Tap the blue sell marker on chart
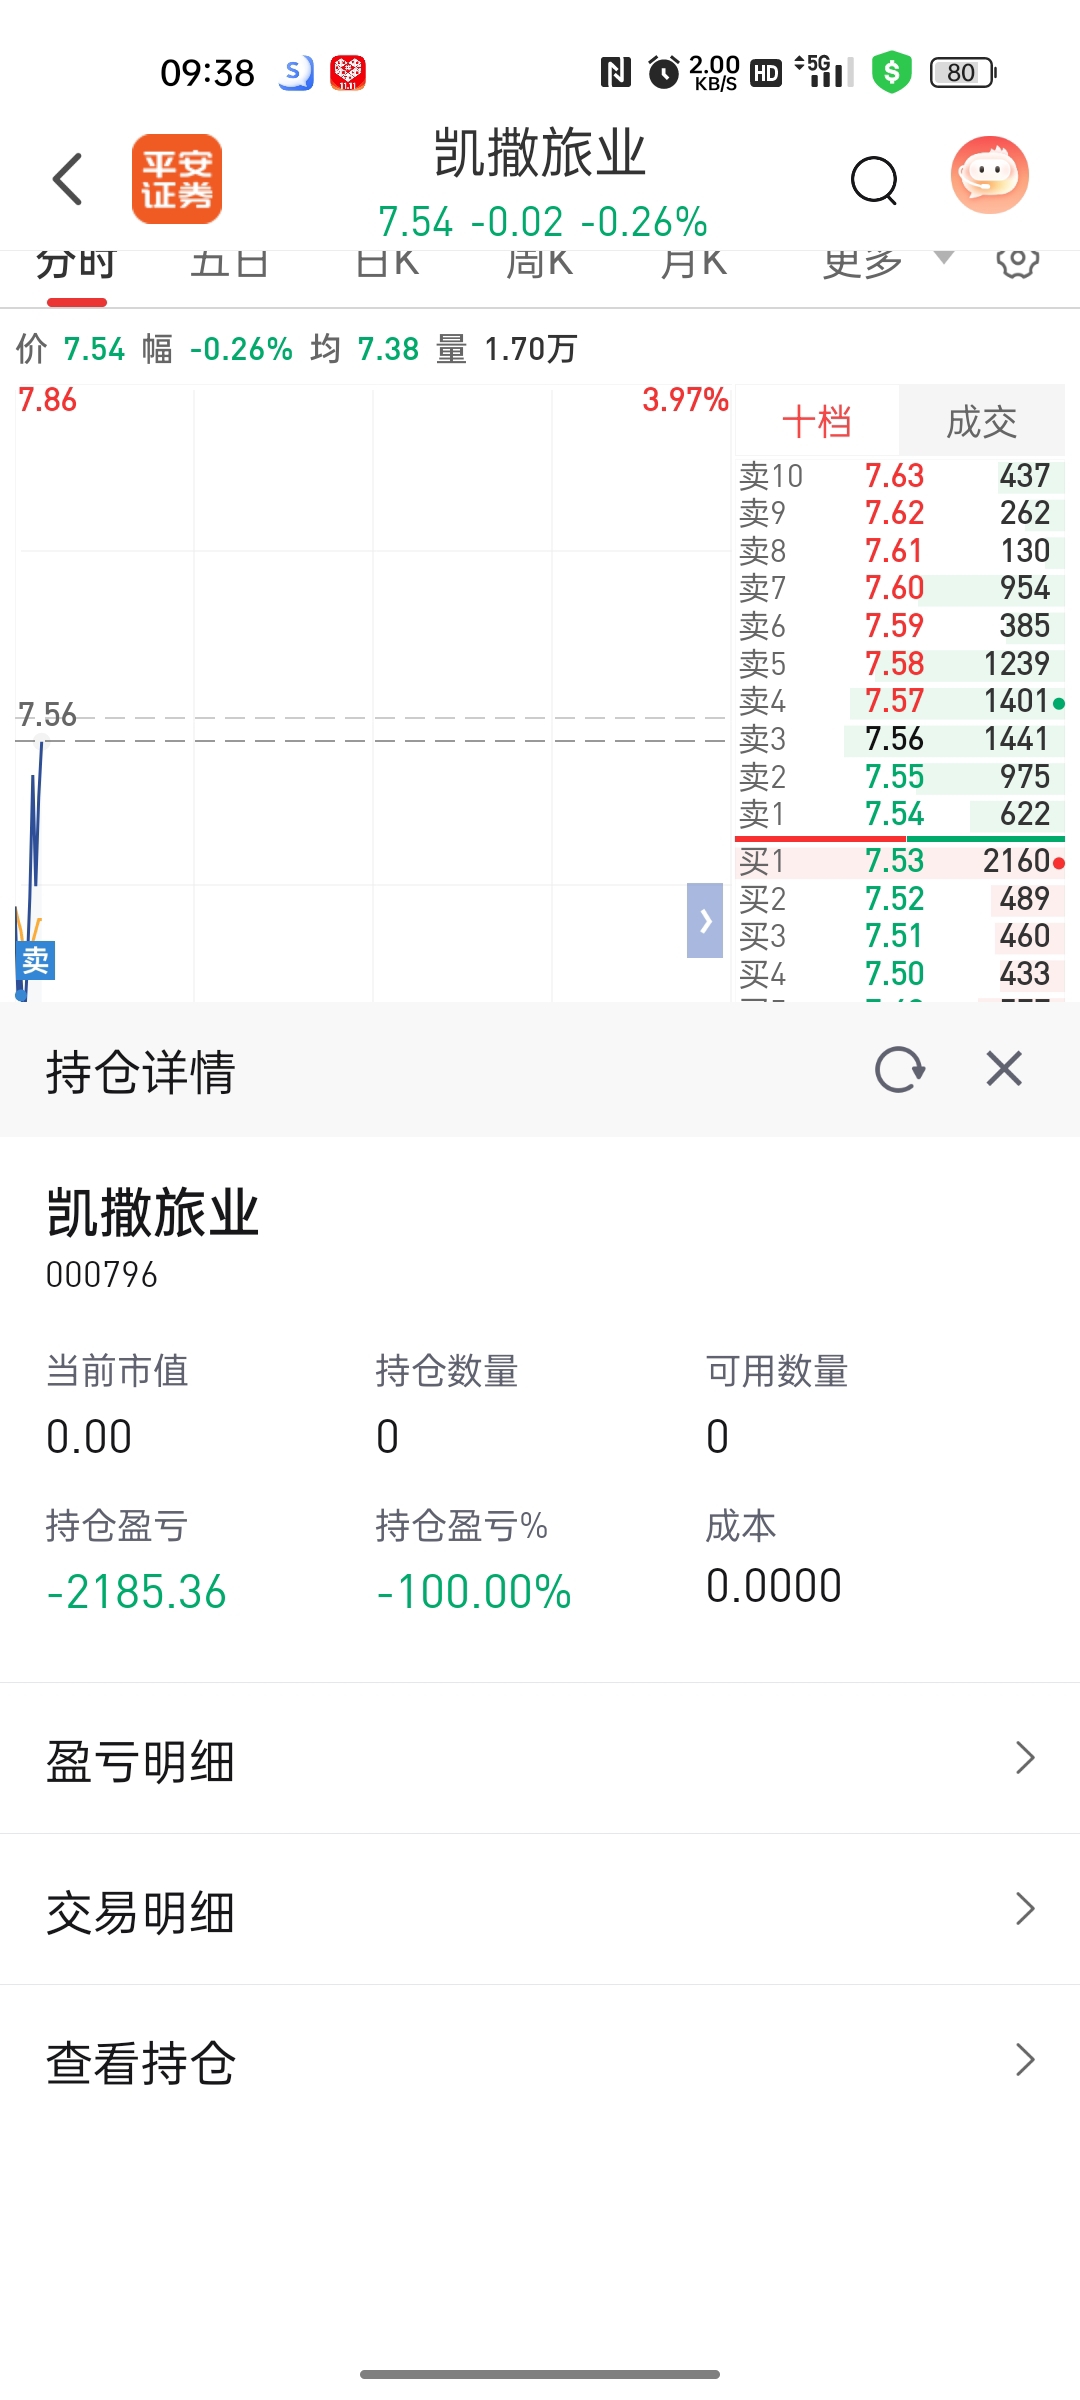 35,961
